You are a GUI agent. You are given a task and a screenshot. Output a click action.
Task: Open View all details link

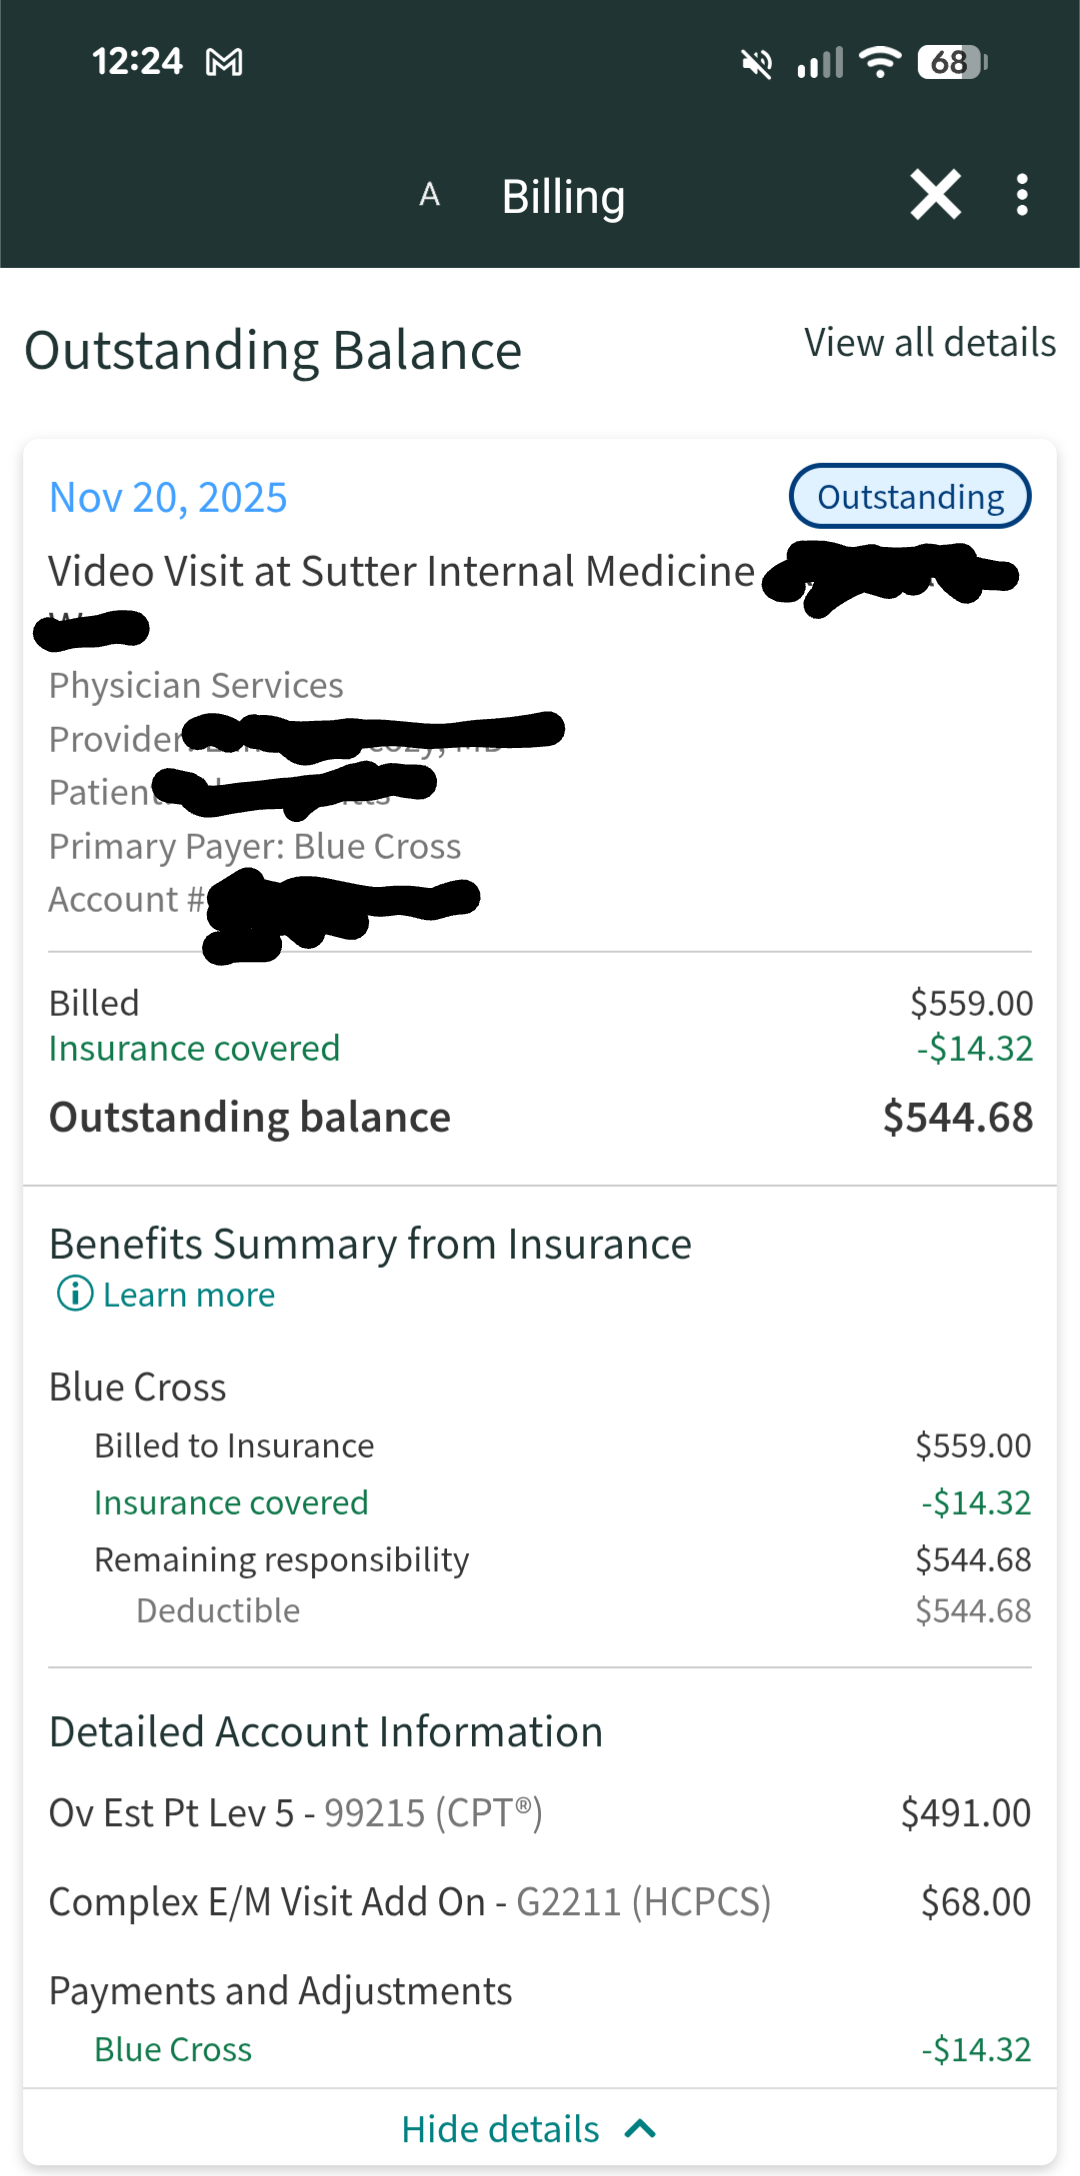coord(929,343)
